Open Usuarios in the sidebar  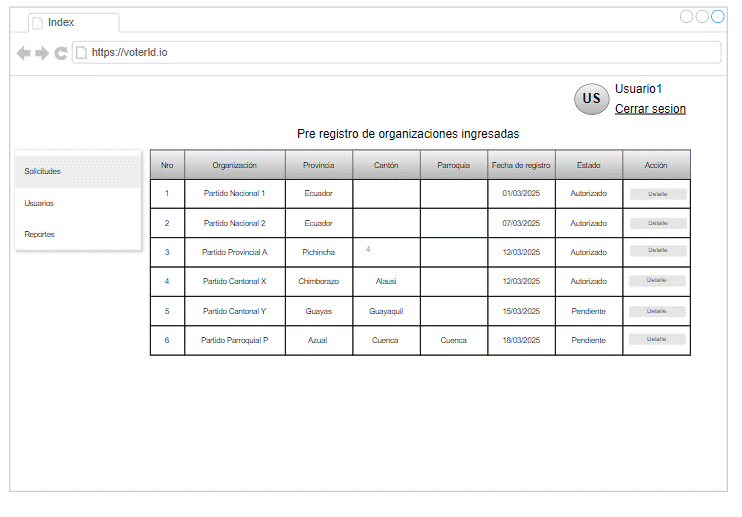78,203
